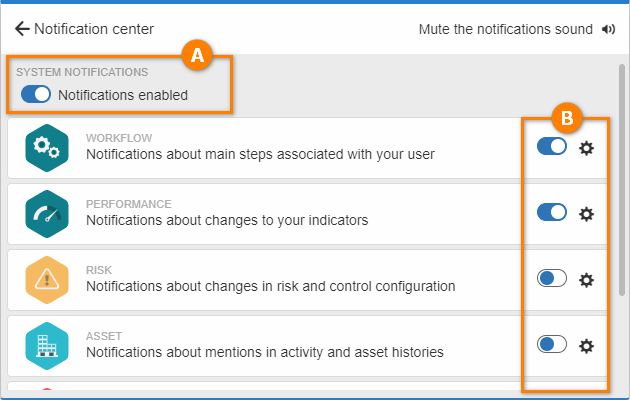Open Performance notification settings gear
The height and width of the screenshot is (400, 630).
[586, 214]
